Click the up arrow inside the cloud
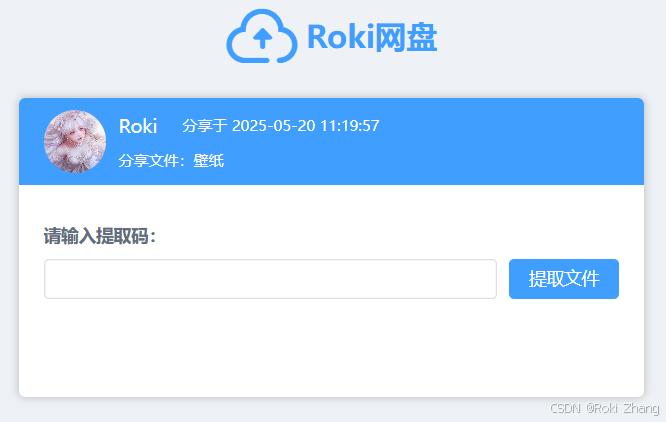Screen dimensions: 666x422 point(262,39)
